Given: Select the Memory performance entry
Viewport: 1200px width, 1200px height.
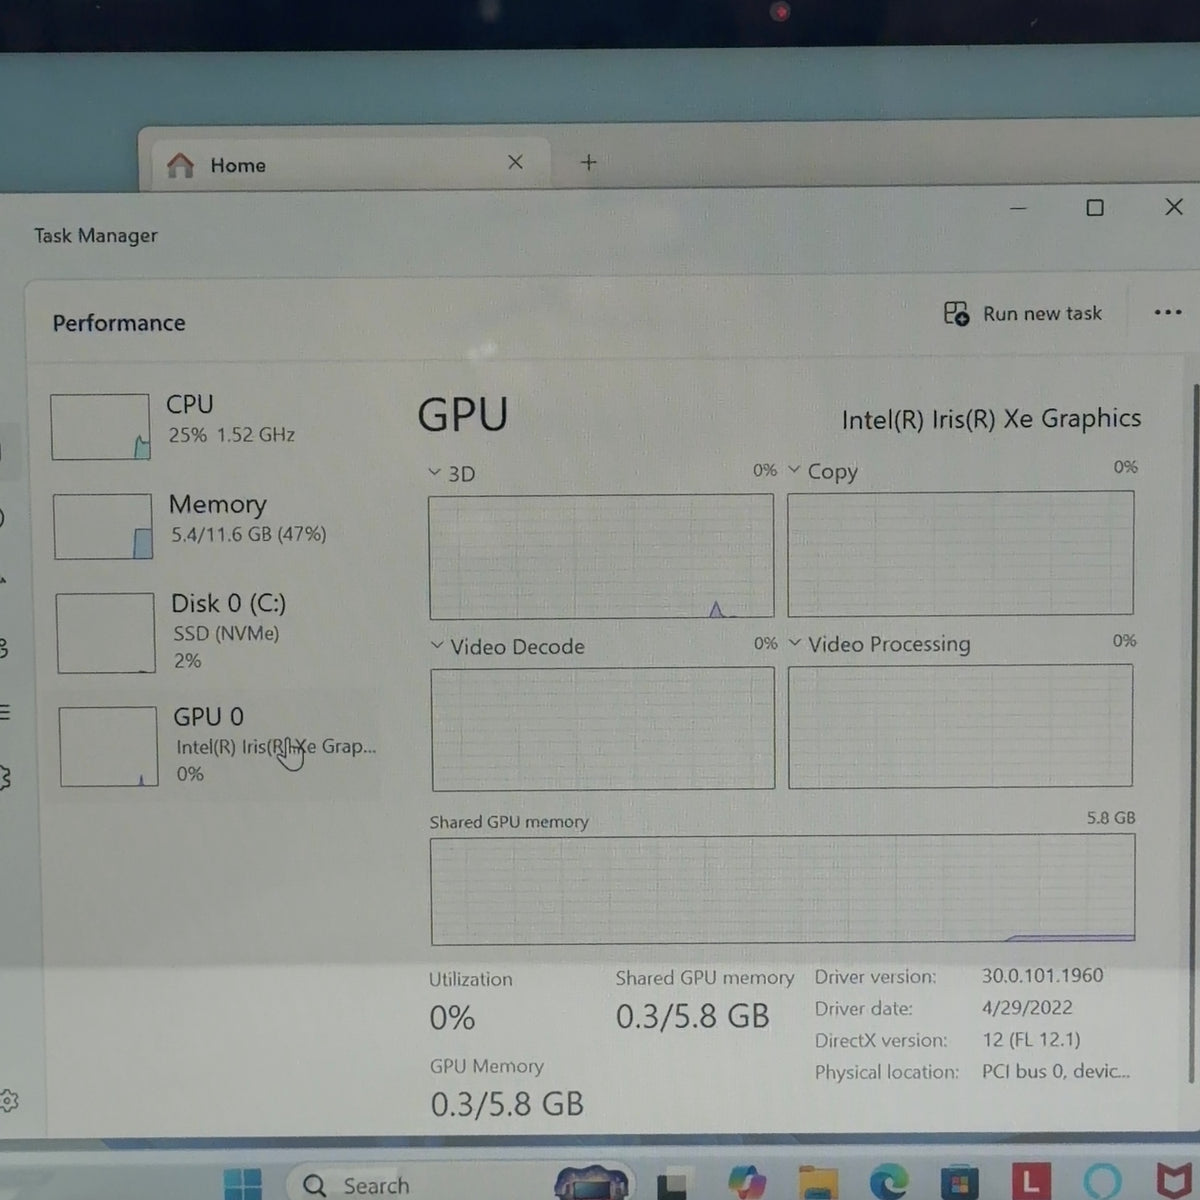Looking at the screenshot, I should pyautogui.click(x=211, y=525).
